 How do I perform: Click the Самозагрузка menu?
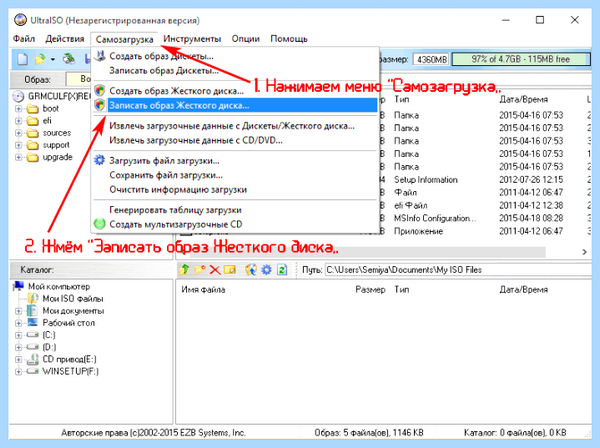[124, 39]
